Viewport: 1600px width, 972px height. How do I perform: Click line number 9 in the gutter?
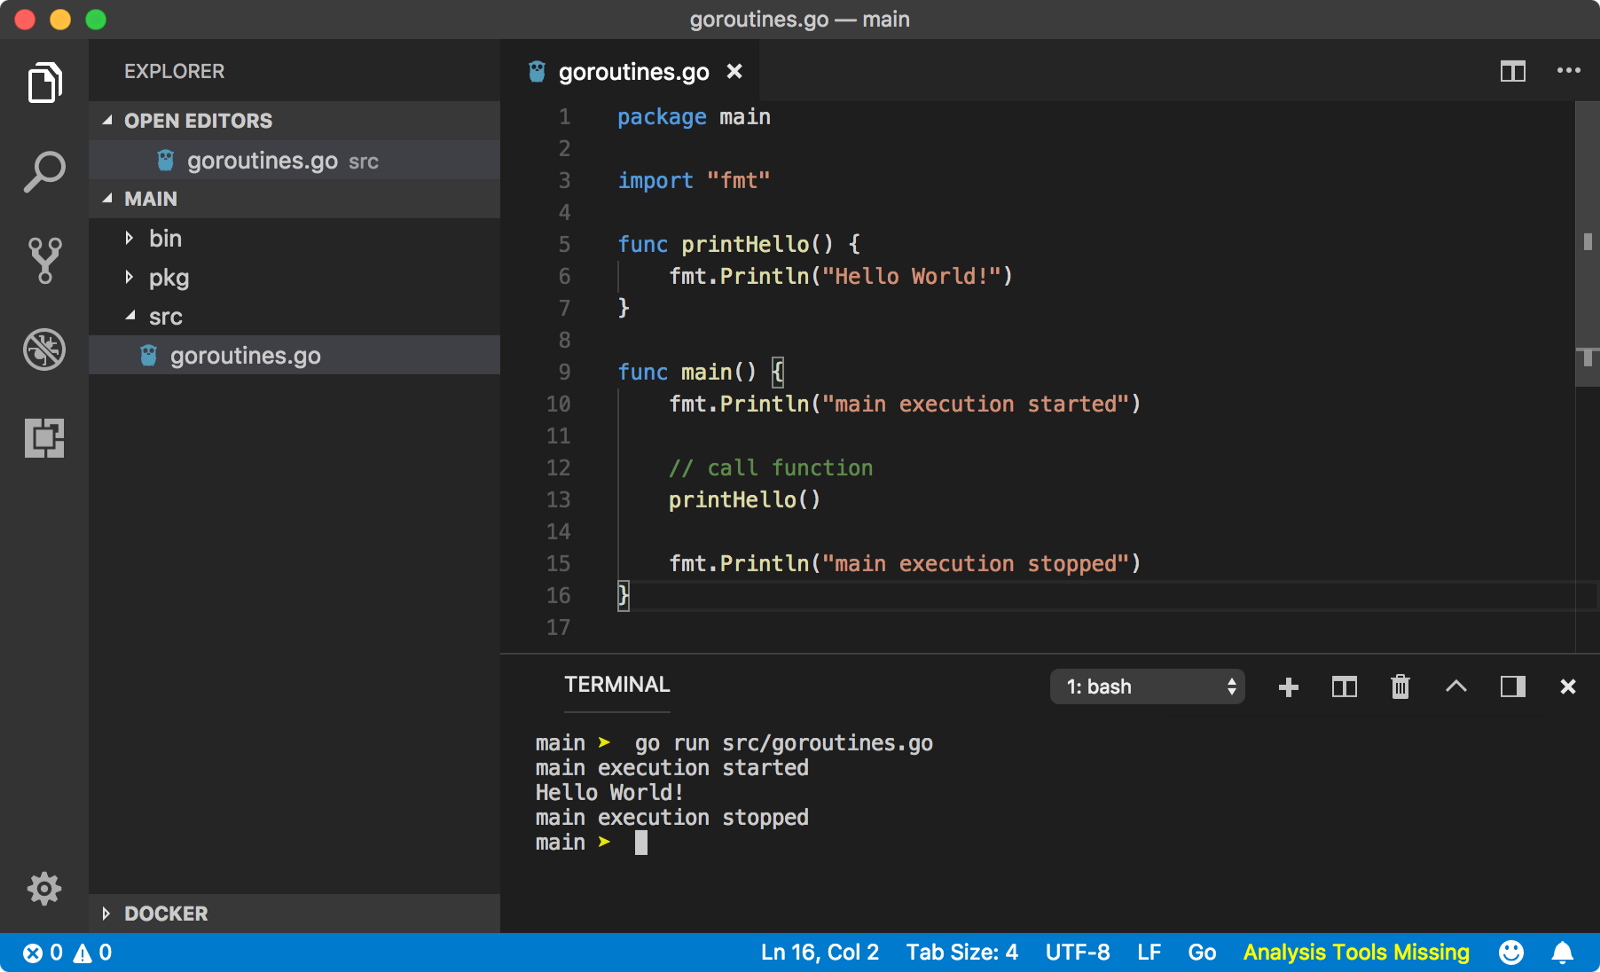[565, 372]
